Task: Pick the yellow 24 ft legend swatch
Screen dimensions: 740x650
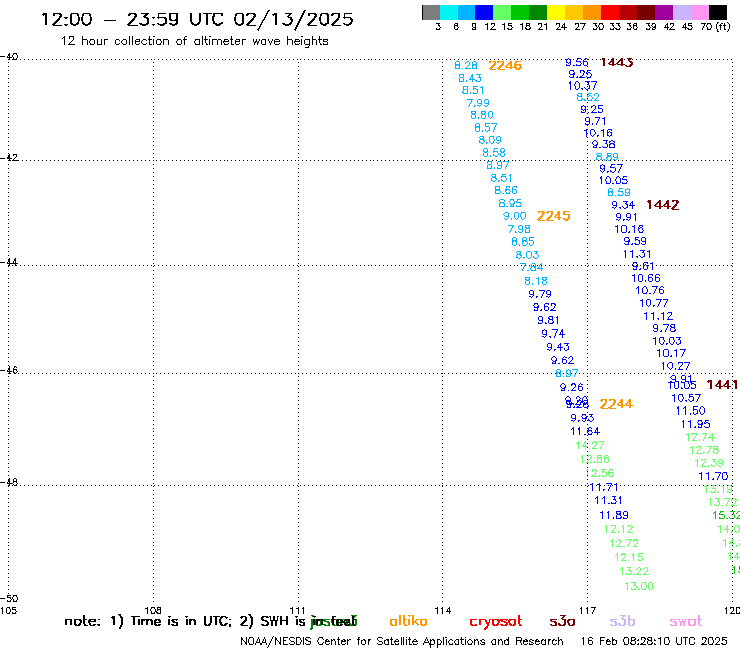Action: coord(555,12)
